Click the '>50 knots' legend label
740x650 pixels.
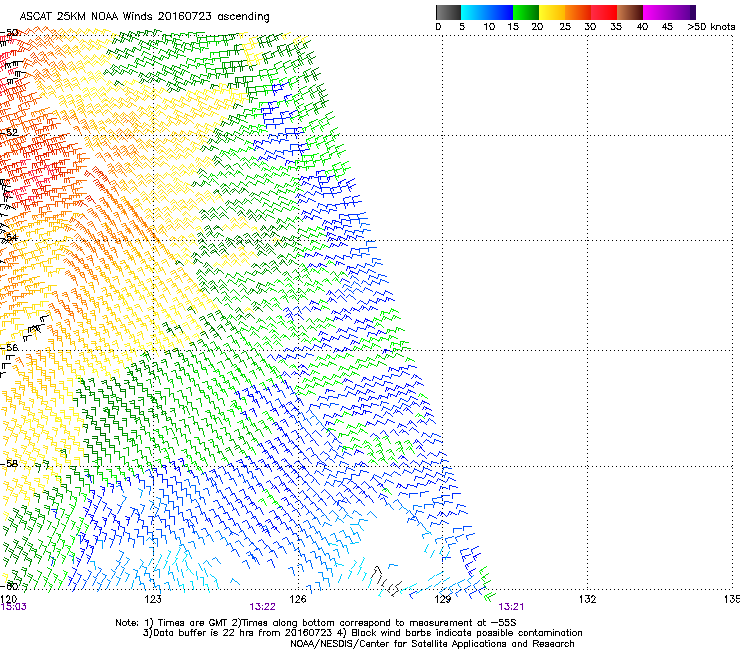click(x=711, y=27)
